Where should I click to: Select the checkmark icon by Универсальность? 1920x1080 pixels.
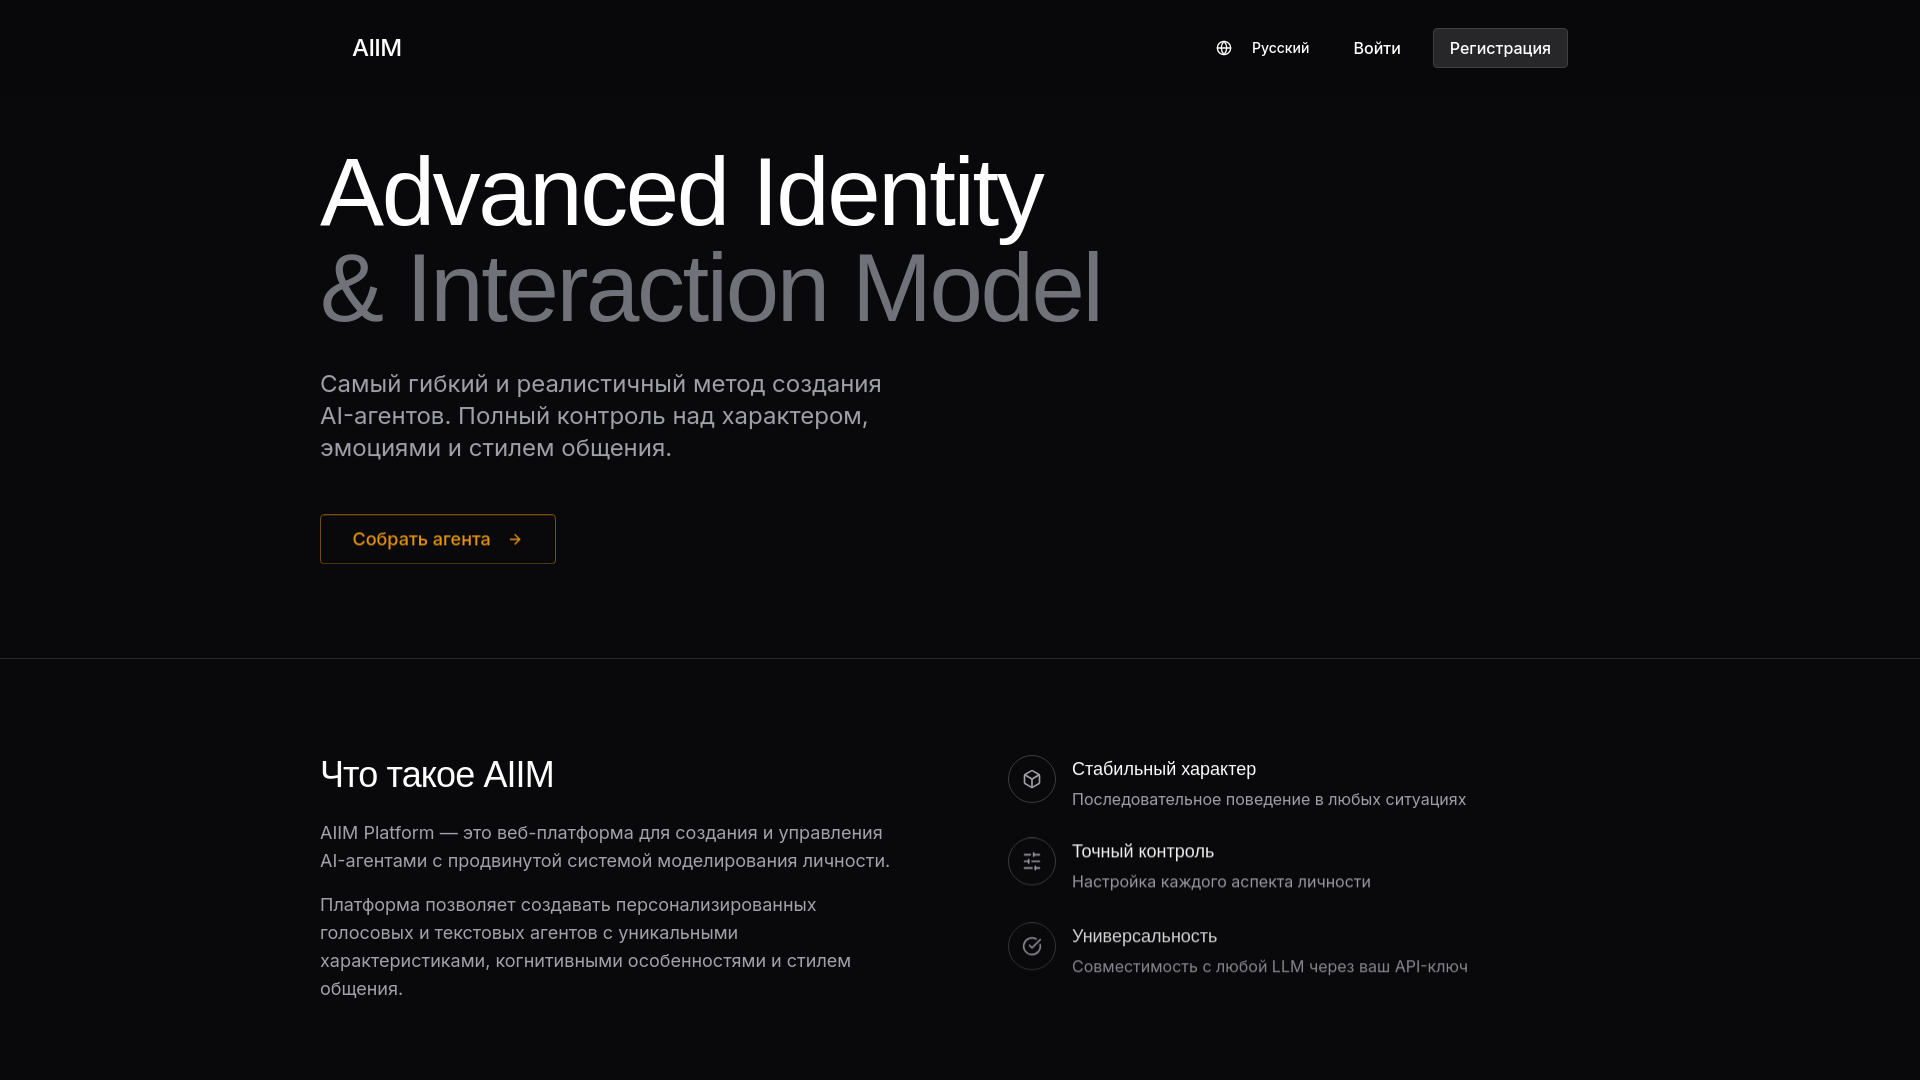coord(1031,946)
